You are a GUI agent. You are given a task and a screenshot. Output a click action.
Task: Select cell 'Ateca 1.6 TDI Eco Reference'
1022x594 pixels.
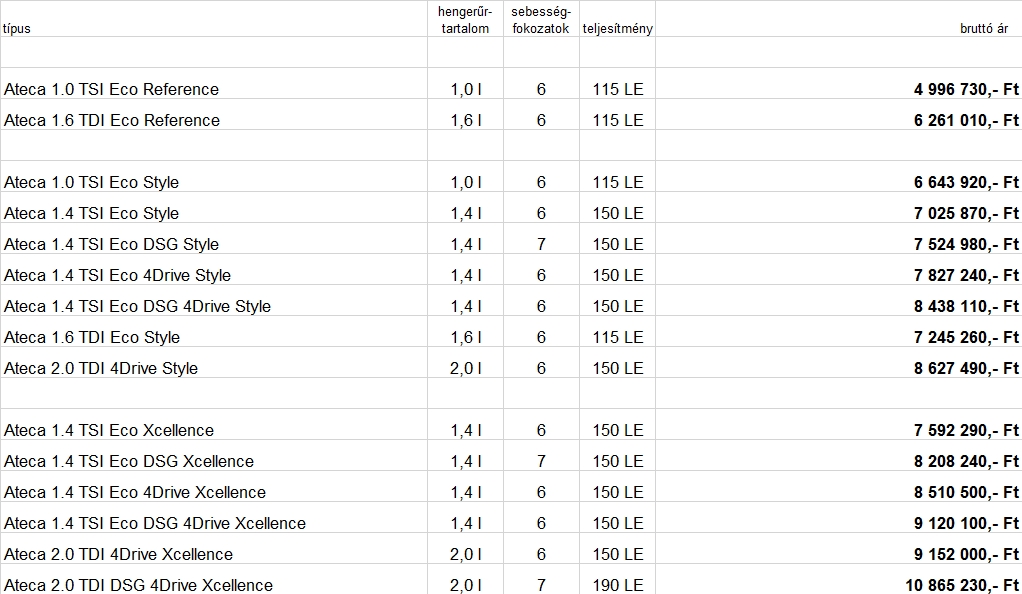(214, 115)
